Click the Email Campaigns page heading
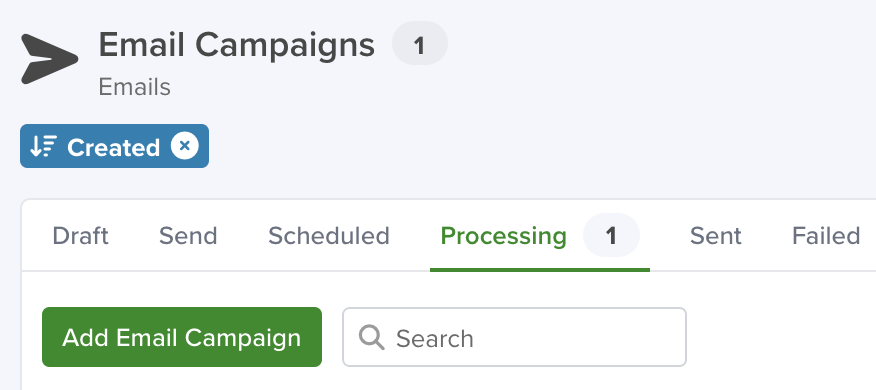This screenshot has height=390, width=876. click(x=236, y=45)
